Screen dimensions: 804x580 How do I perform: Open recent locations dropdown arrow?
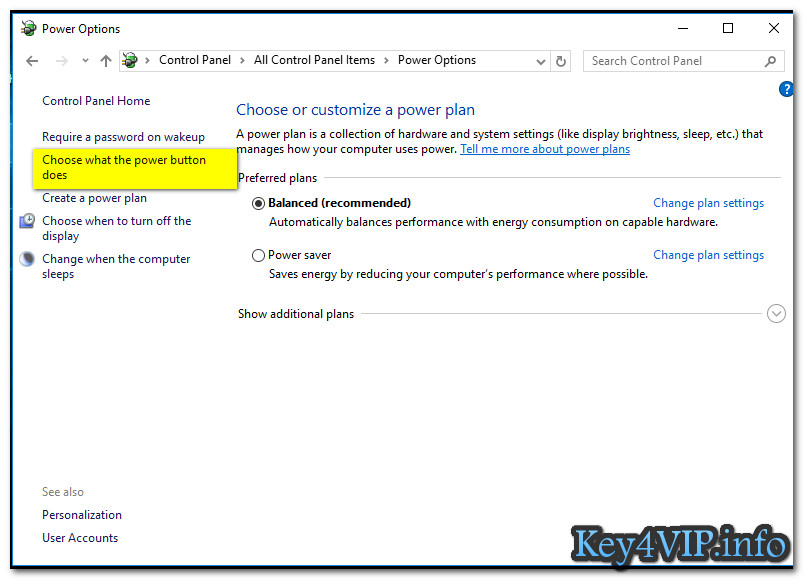coord(85,61)
